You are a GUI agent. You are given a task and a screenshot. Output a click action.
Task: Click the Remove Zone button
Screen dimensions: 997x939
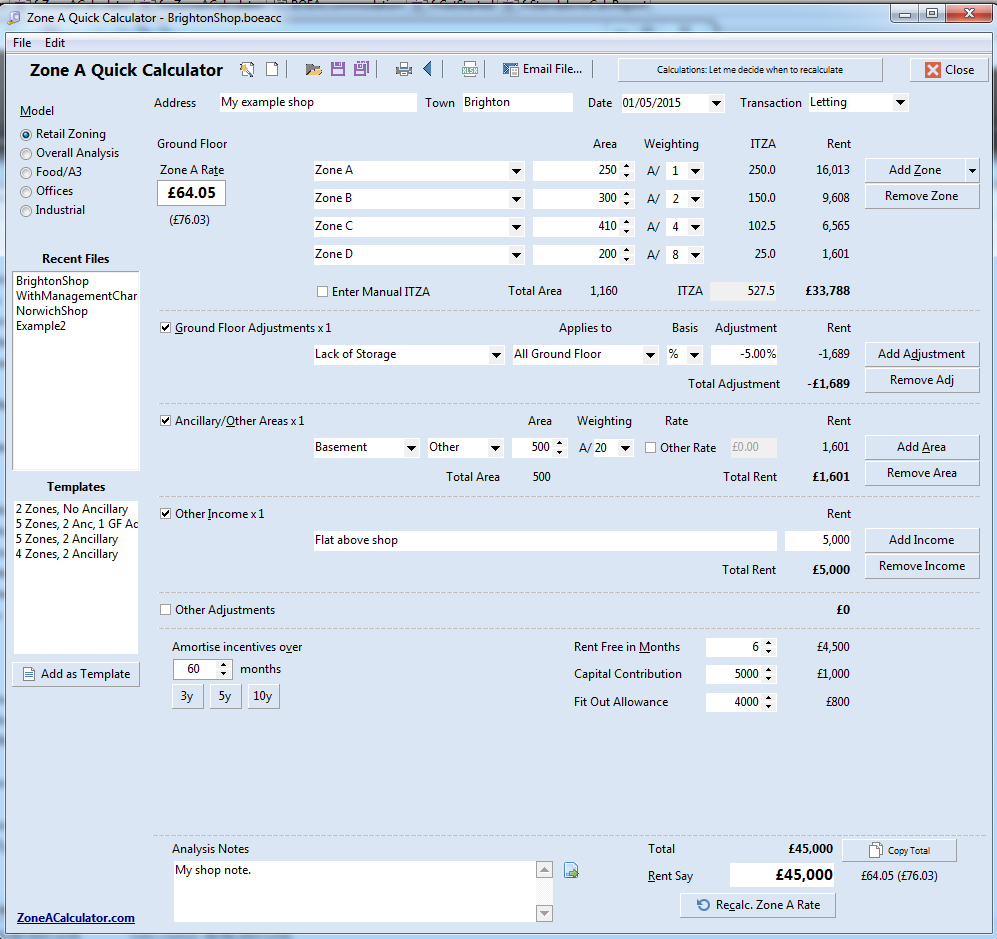pyautogui.click(x=922, y=196)
